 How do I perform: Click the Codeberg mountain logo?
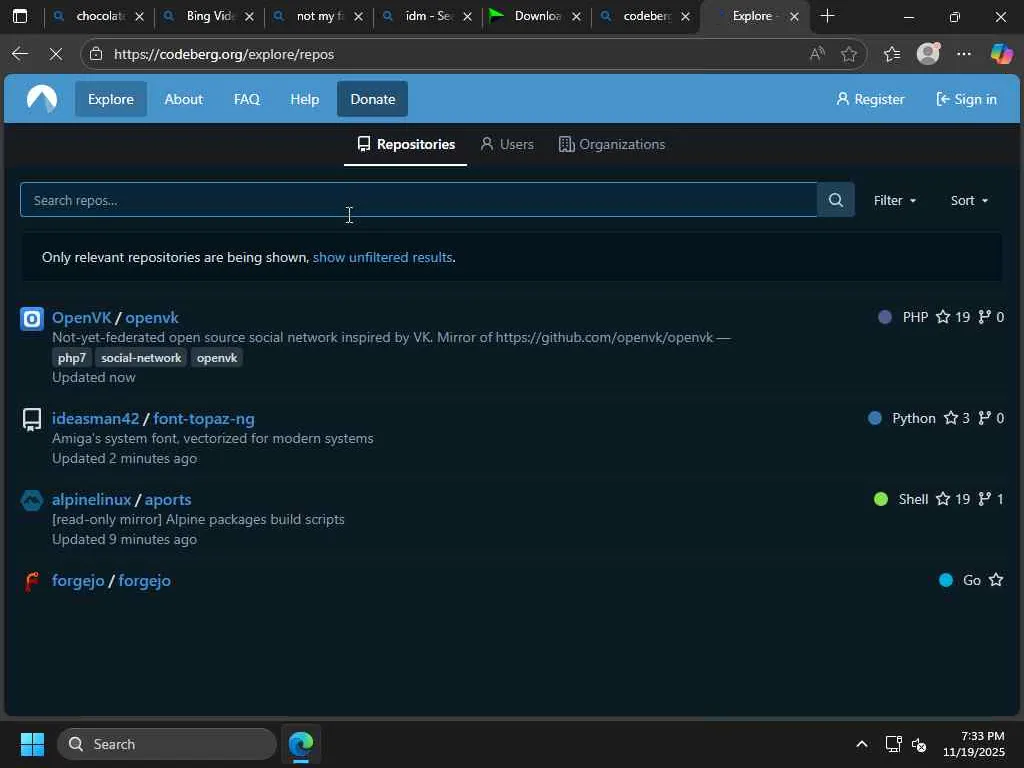coord(42,99)
